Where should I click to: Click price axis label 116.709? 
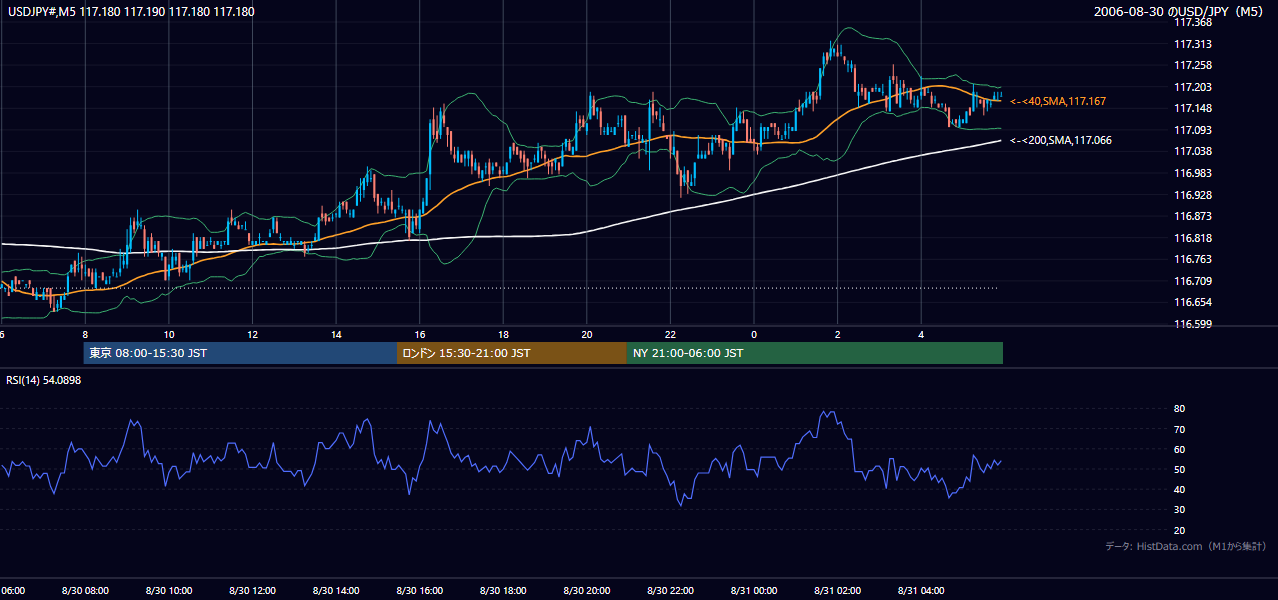click(x=1192, y=281)
